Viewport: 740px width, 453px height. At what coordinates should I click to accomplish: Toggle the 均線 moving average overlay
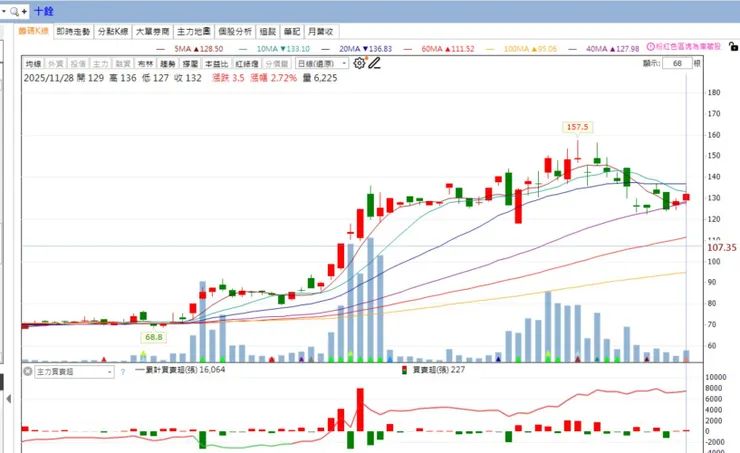(33, 64)
